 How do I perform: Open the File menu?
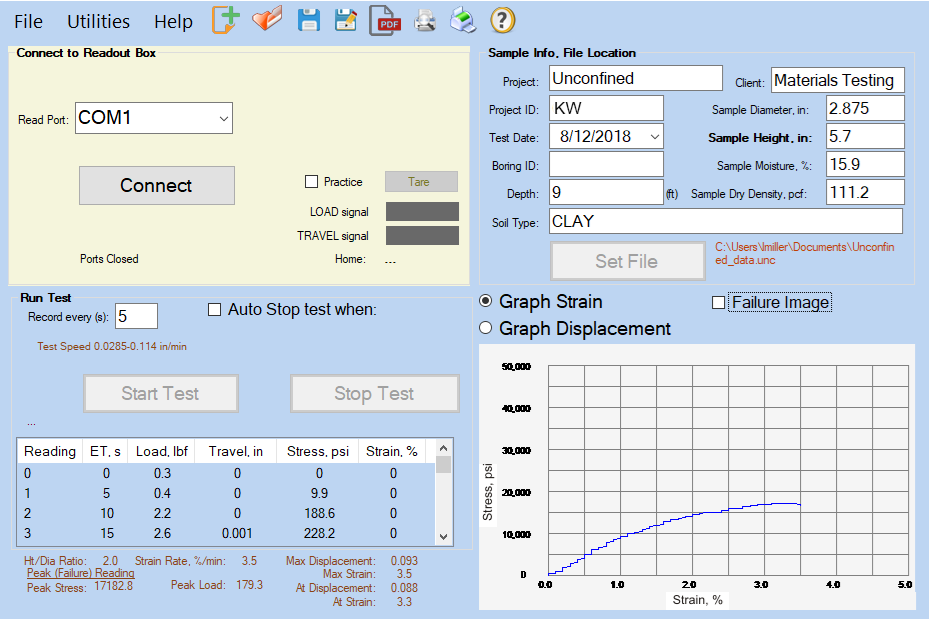pos(28,22)
